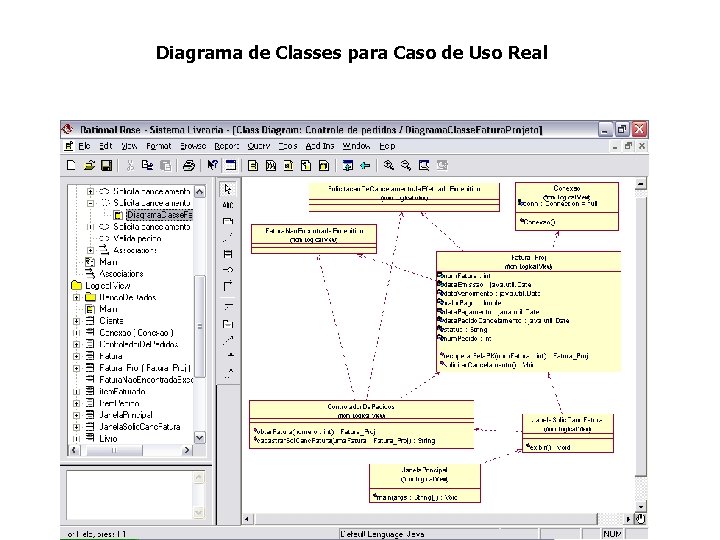Print the diagram using the printer icon

[x=189, y=165]
